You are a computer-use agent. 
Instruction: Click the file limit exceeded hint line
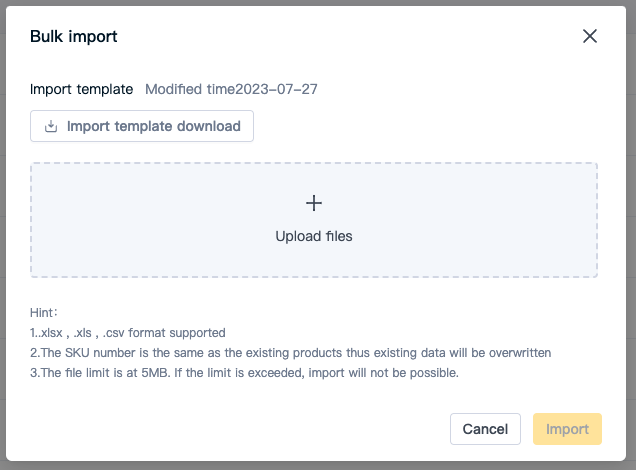pos(244,373)
